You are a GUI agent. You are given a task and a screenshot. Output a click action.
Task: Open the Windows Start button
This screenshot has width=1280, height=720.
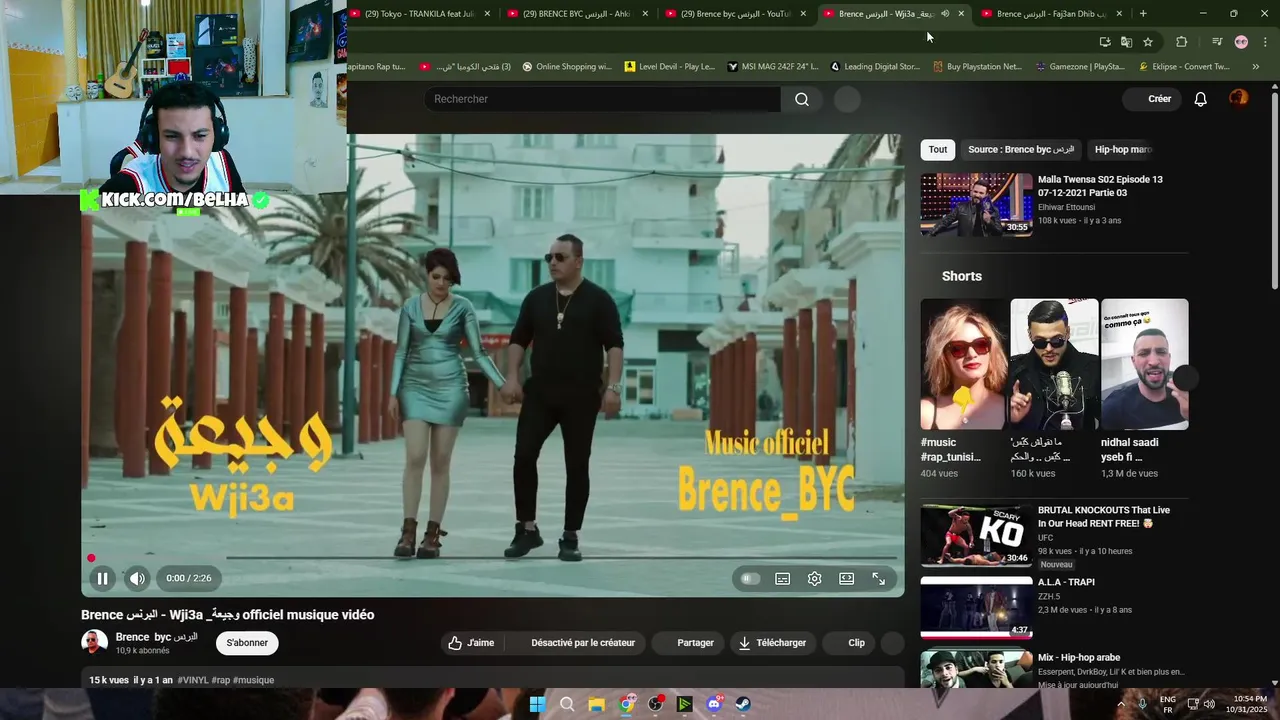[537, 704]
